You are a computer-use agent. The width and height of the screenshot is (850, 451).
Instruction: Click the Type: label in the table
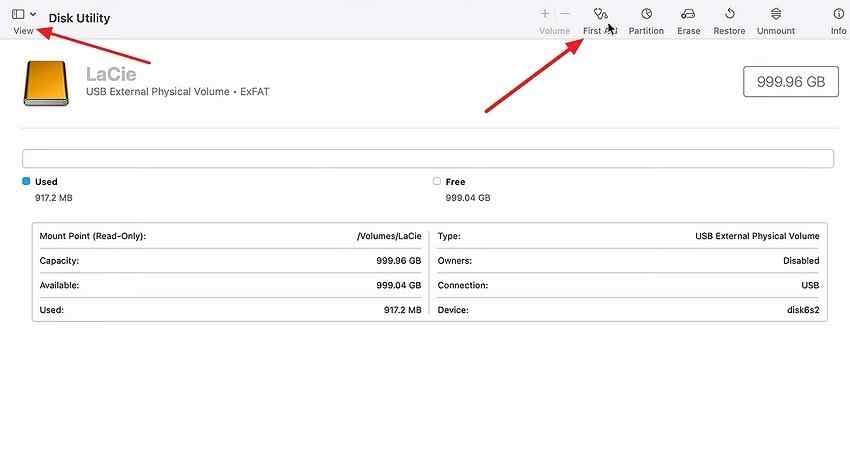tap(449, 236)
